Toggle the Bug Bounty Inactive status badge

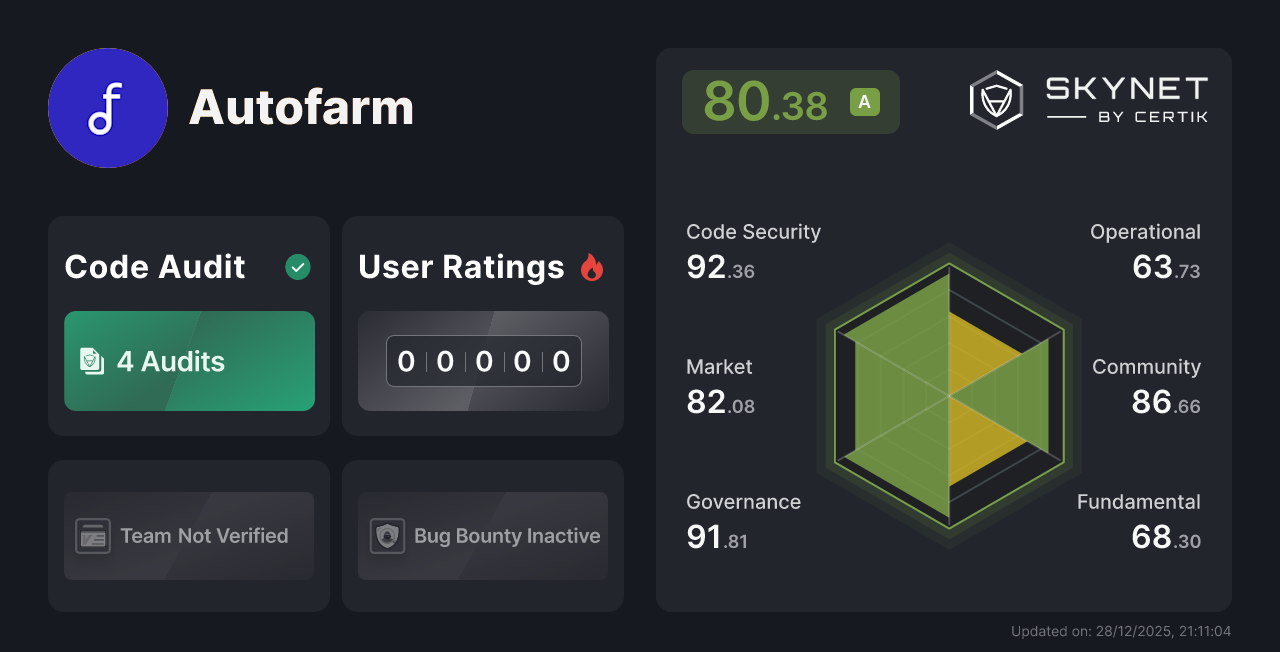[482, 536]
